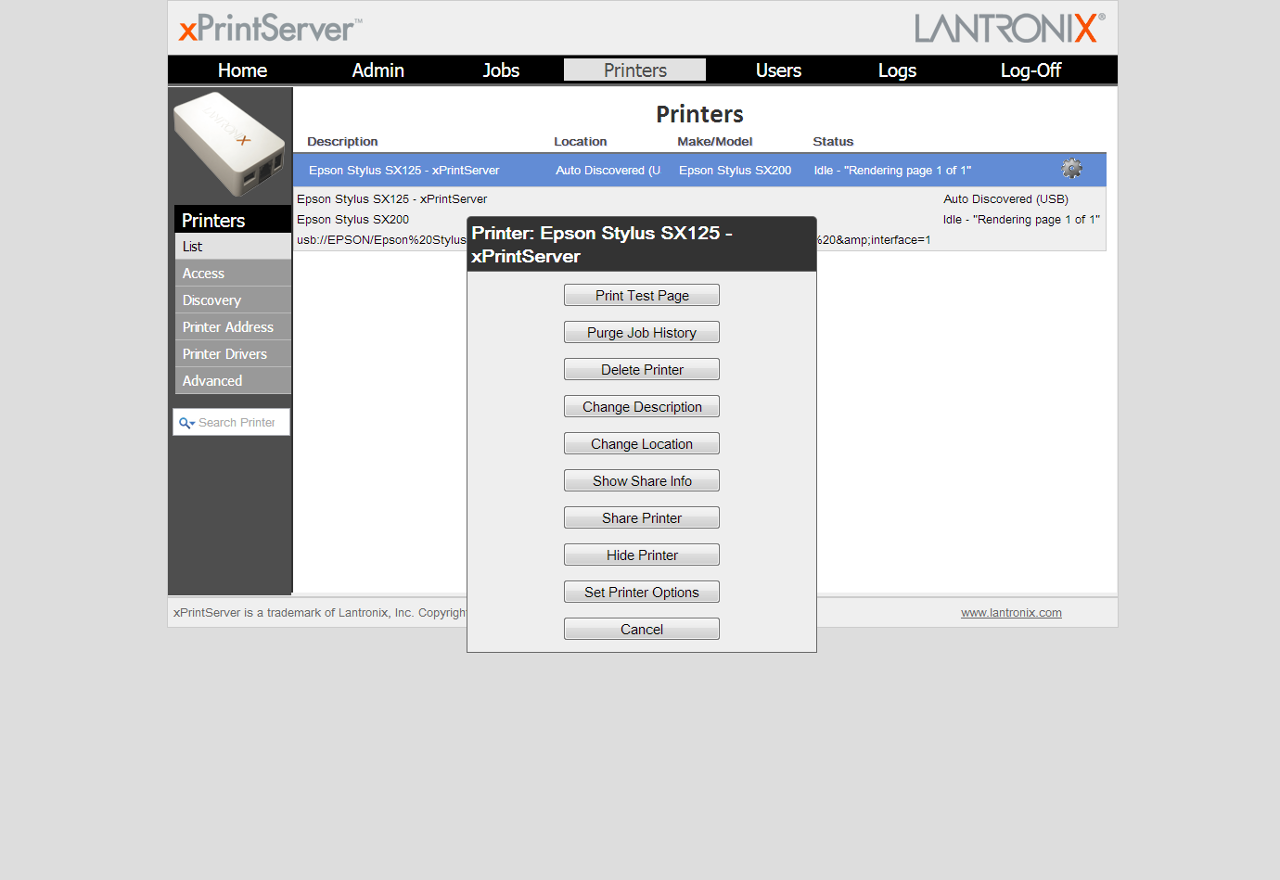Click the Change Description button

point(642,406)
